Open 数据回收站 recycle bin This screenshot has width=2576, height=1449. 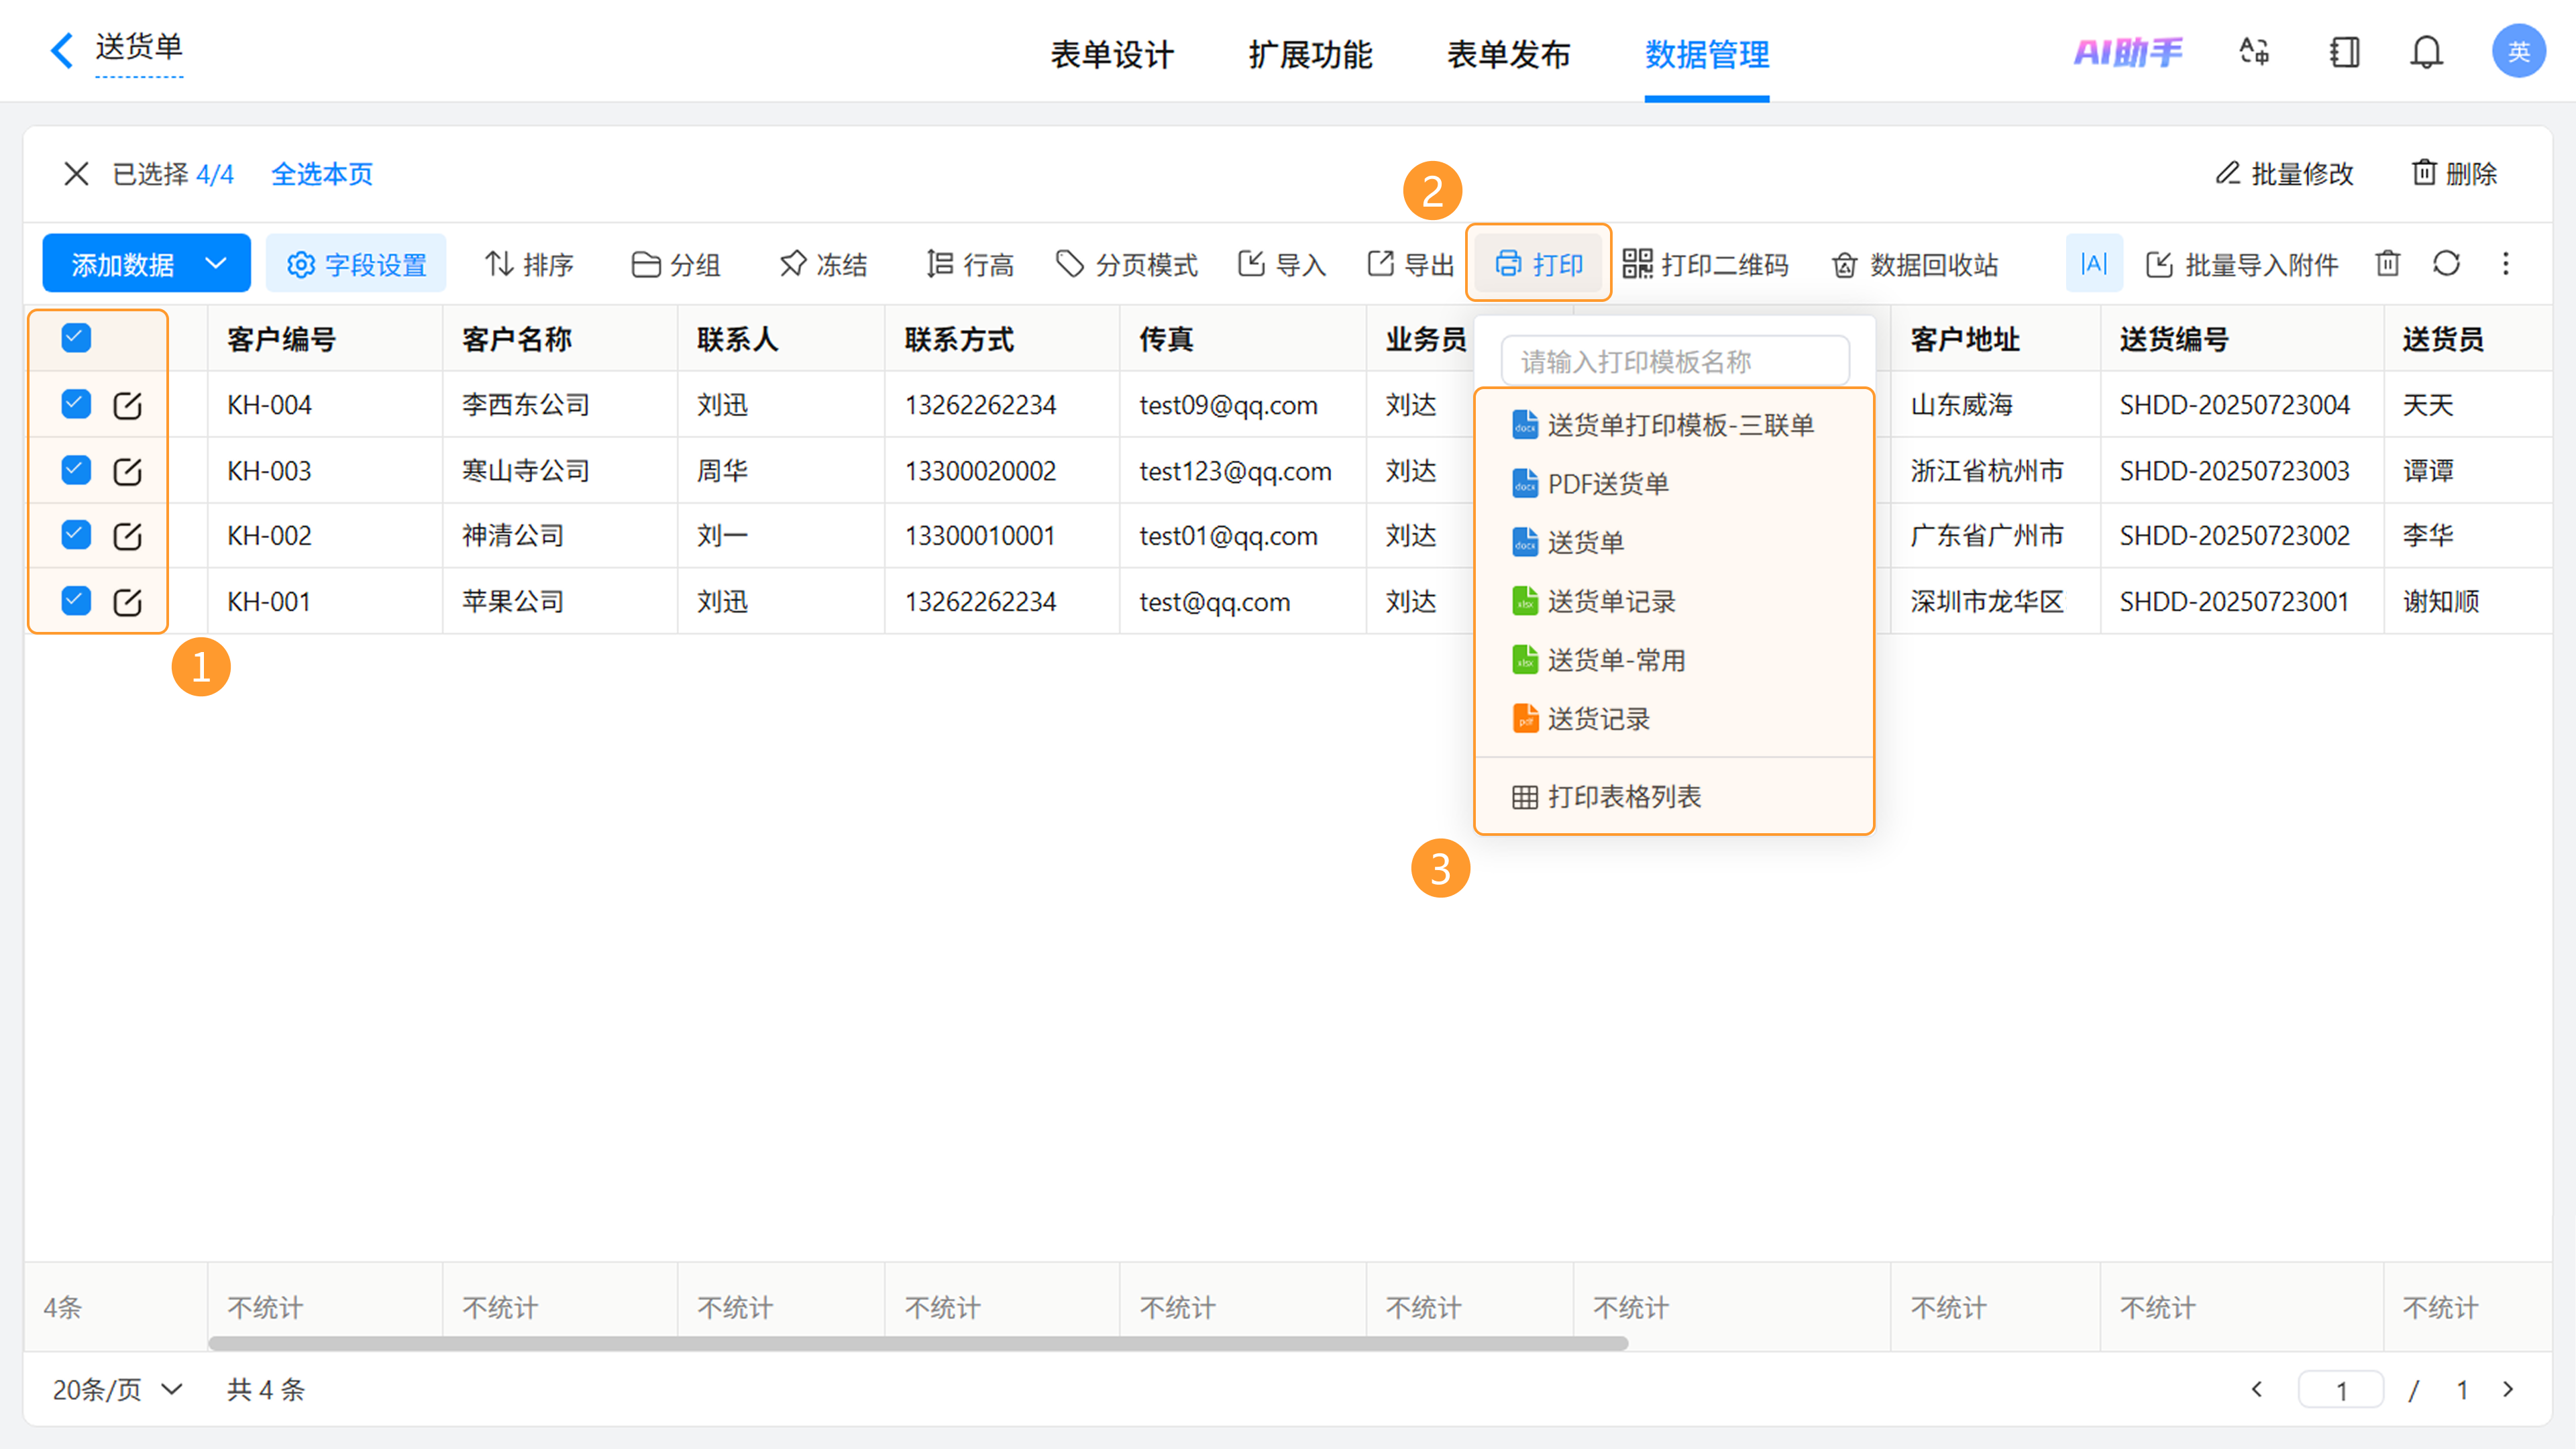tap(1915, 264)
